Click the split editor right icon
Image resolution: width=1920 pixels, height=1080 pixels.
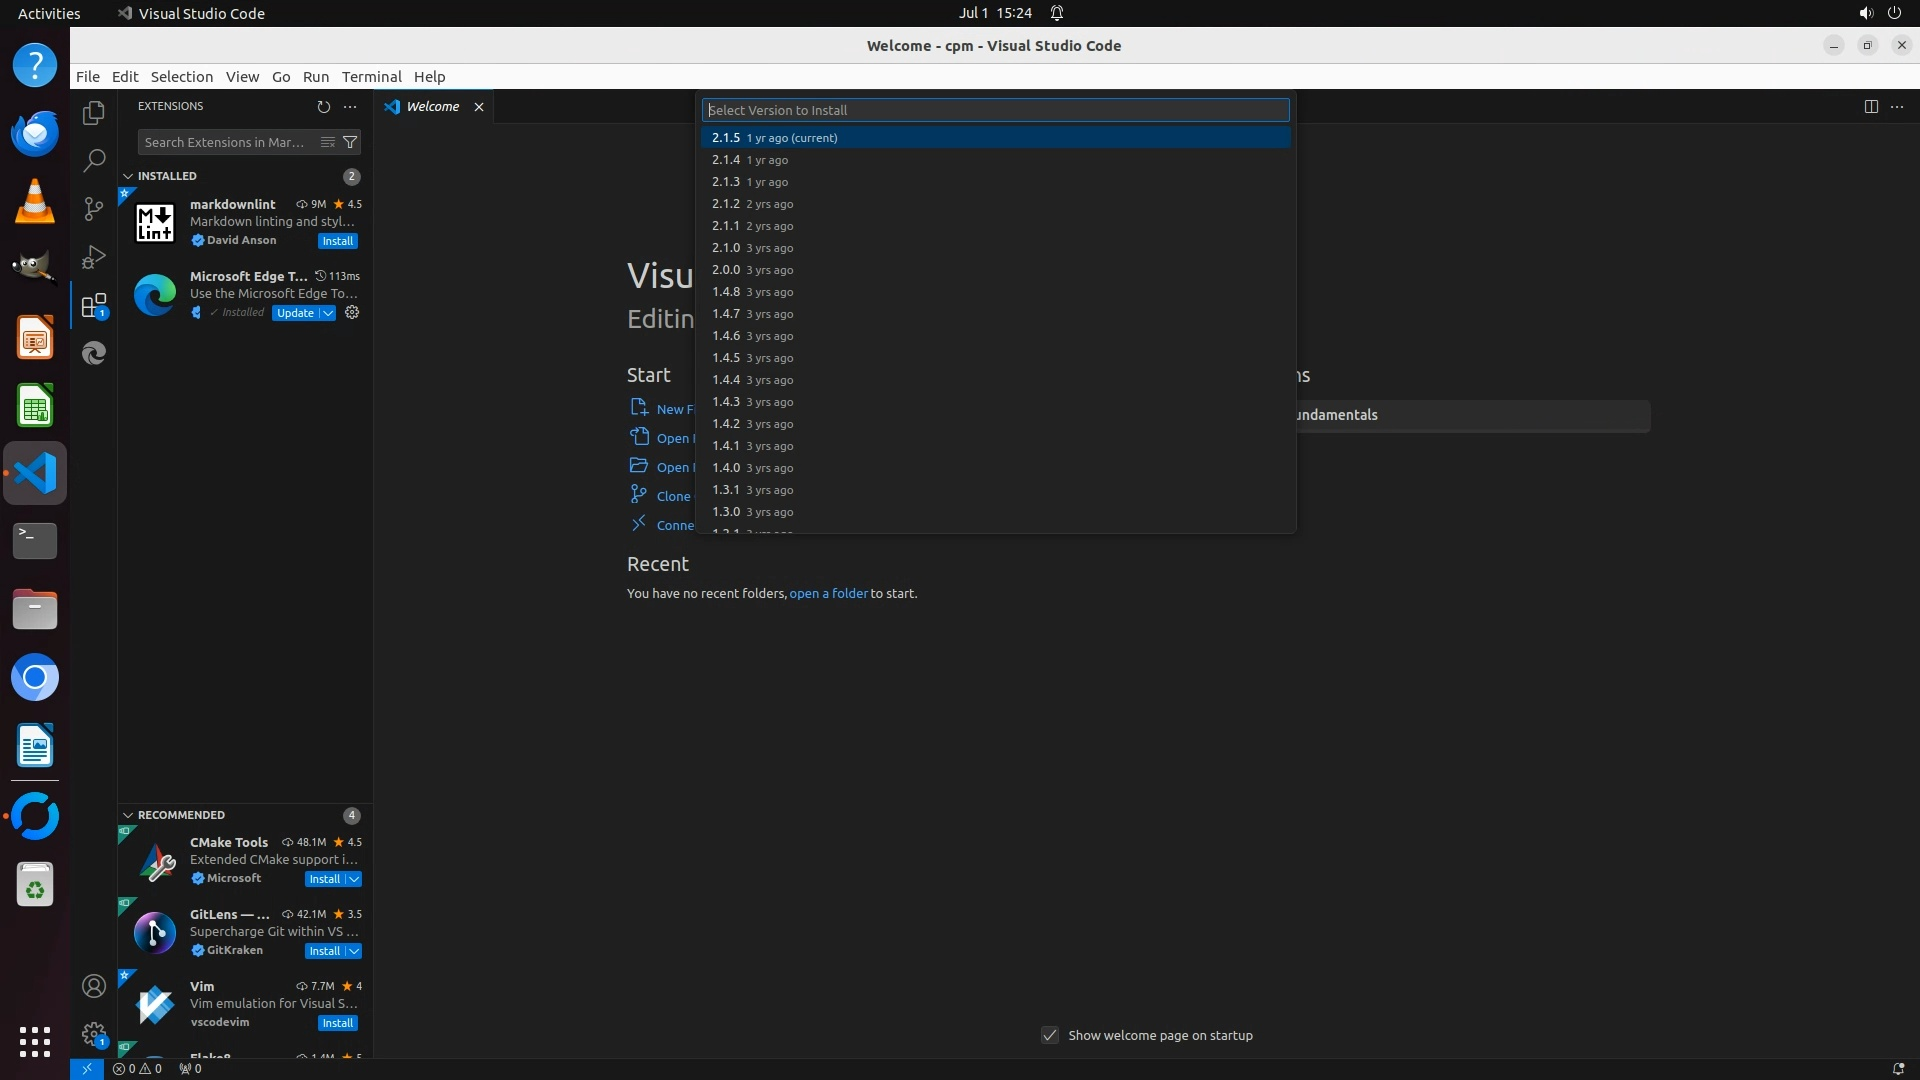(1870, 106)
